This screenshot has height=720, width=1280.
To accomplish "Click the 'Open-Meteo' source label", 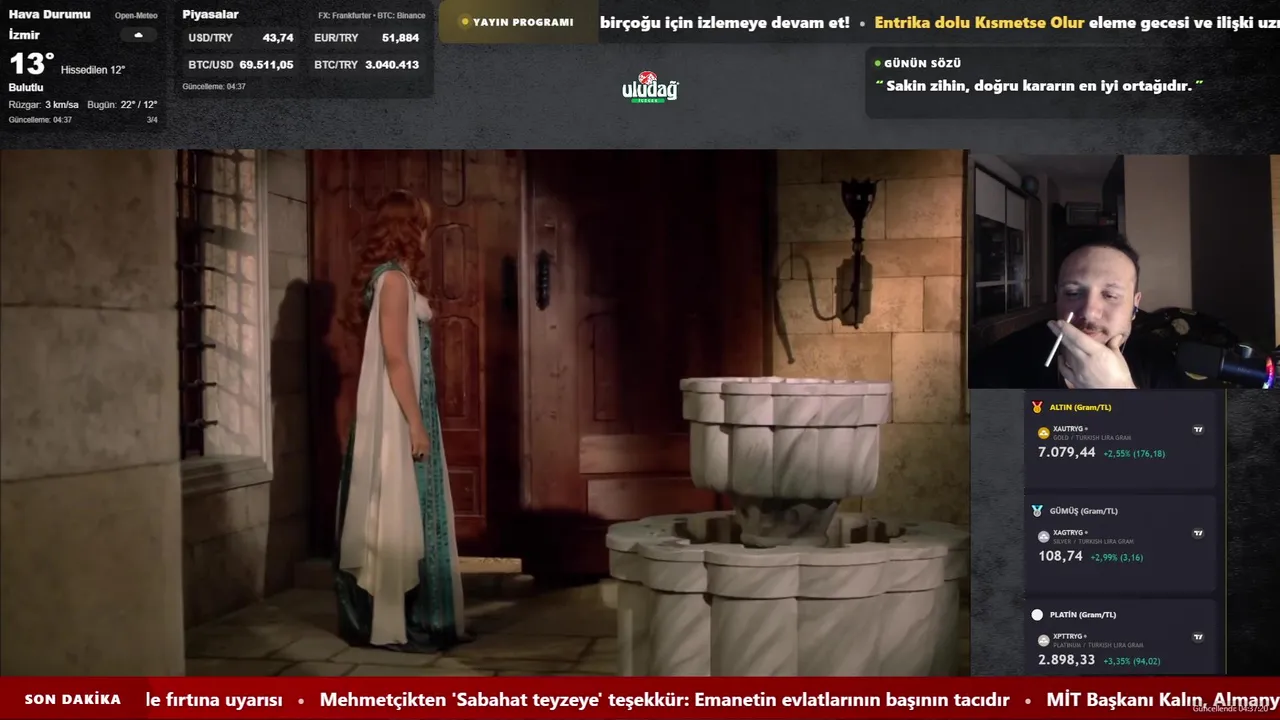I will (136, 16).
